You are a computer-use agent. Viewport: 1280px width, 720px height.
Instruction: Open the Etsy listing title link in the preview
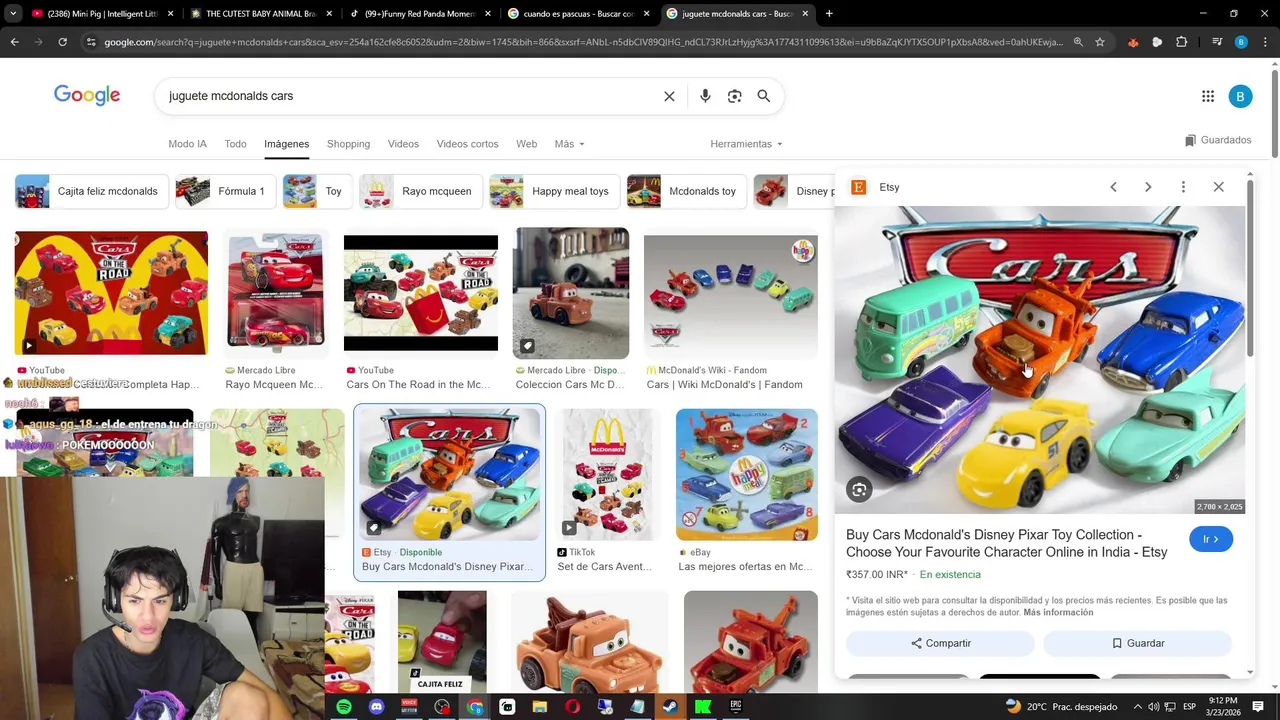tap(1006, 543)
